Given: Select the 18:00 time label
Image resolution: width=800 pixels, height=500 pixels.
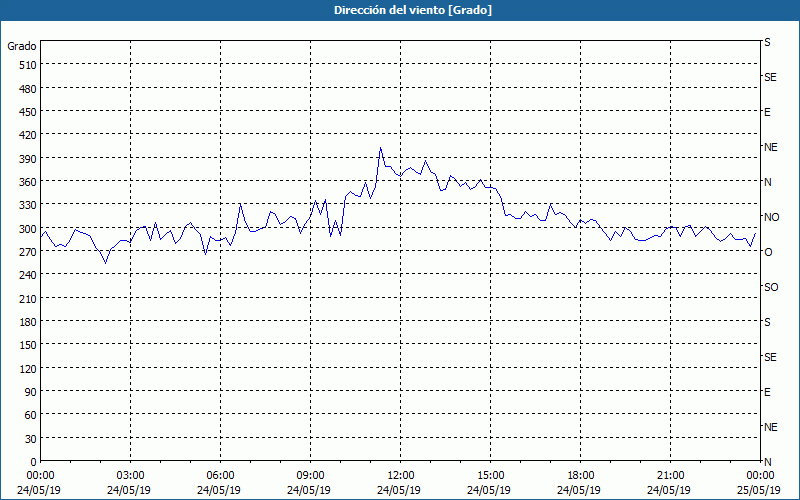Looking at the screenshot, I should 580,476.
